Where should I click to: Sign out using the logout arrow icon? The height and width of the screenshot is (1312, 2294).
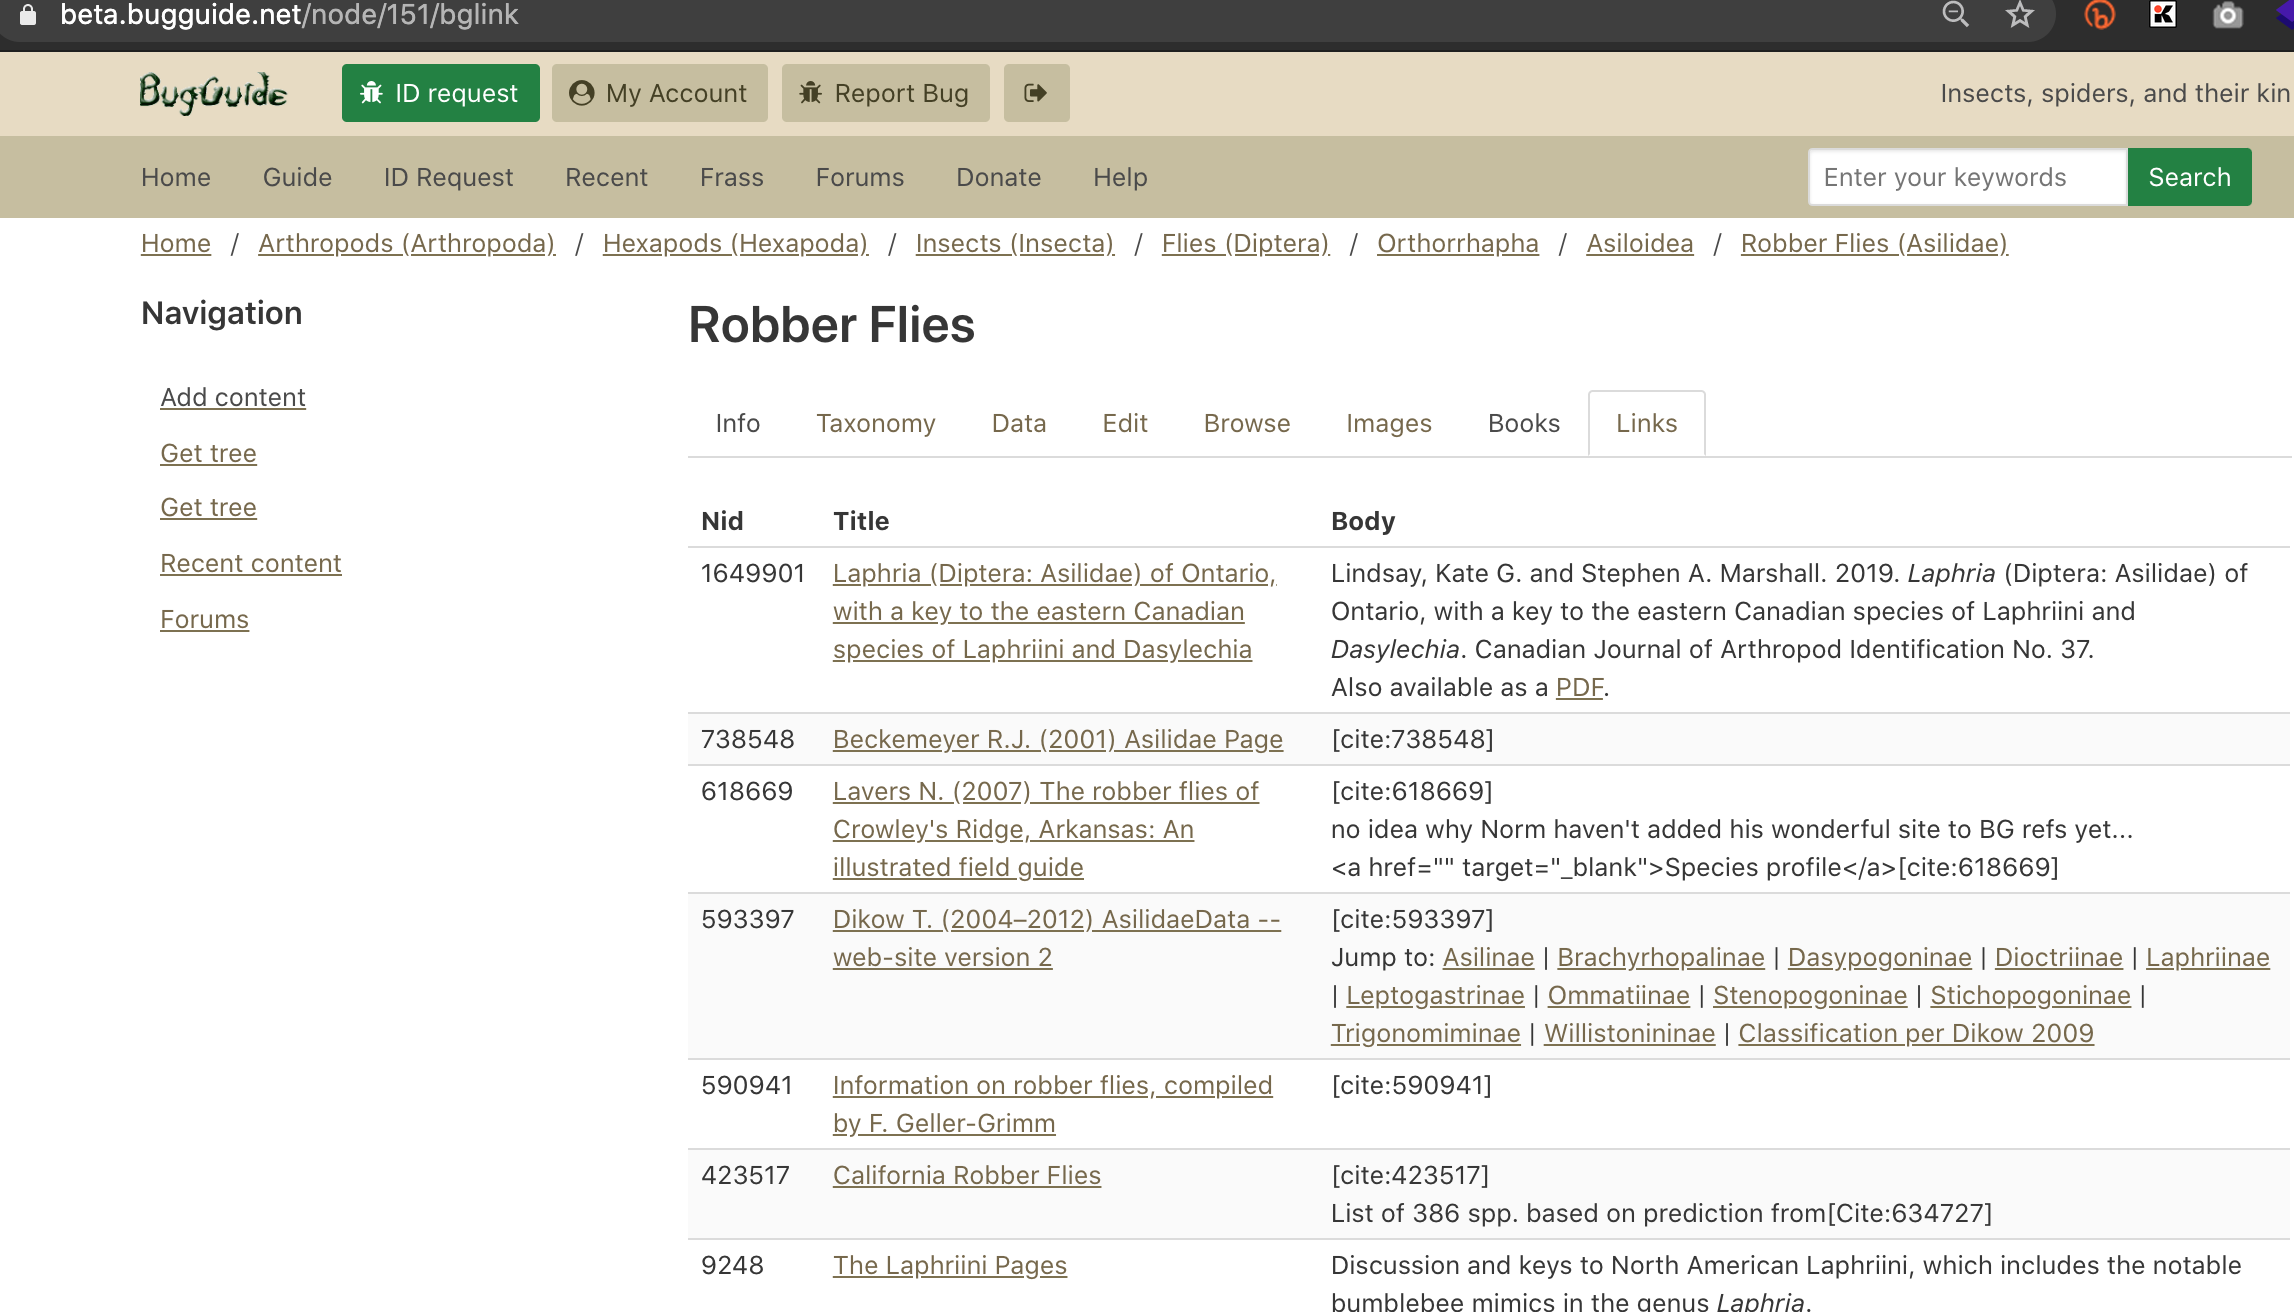[x=1035, y=92]
